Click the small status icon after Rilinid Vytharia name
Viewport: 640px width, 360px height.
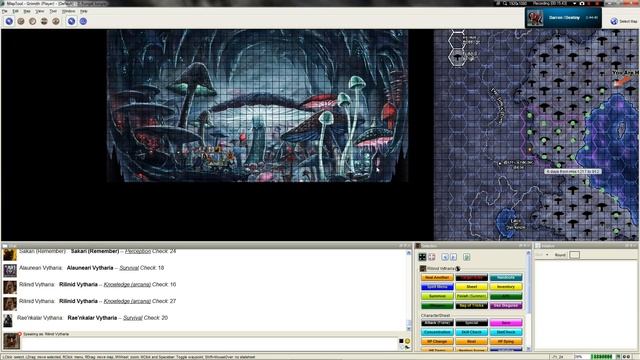pyautogui.click(x=458, y=269)
